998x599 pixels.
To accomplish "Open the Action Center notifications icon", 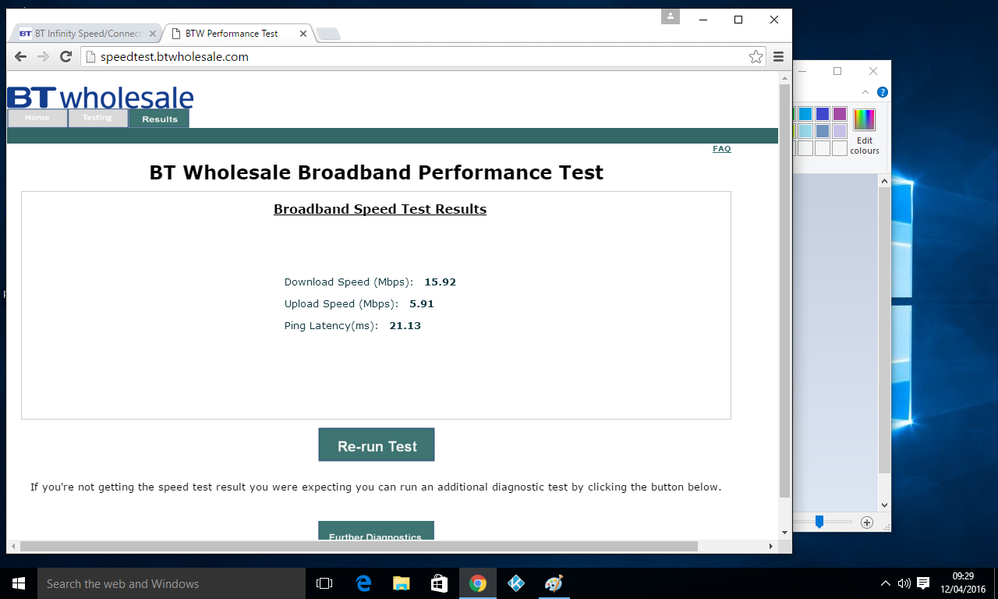I will coord(923,583).
